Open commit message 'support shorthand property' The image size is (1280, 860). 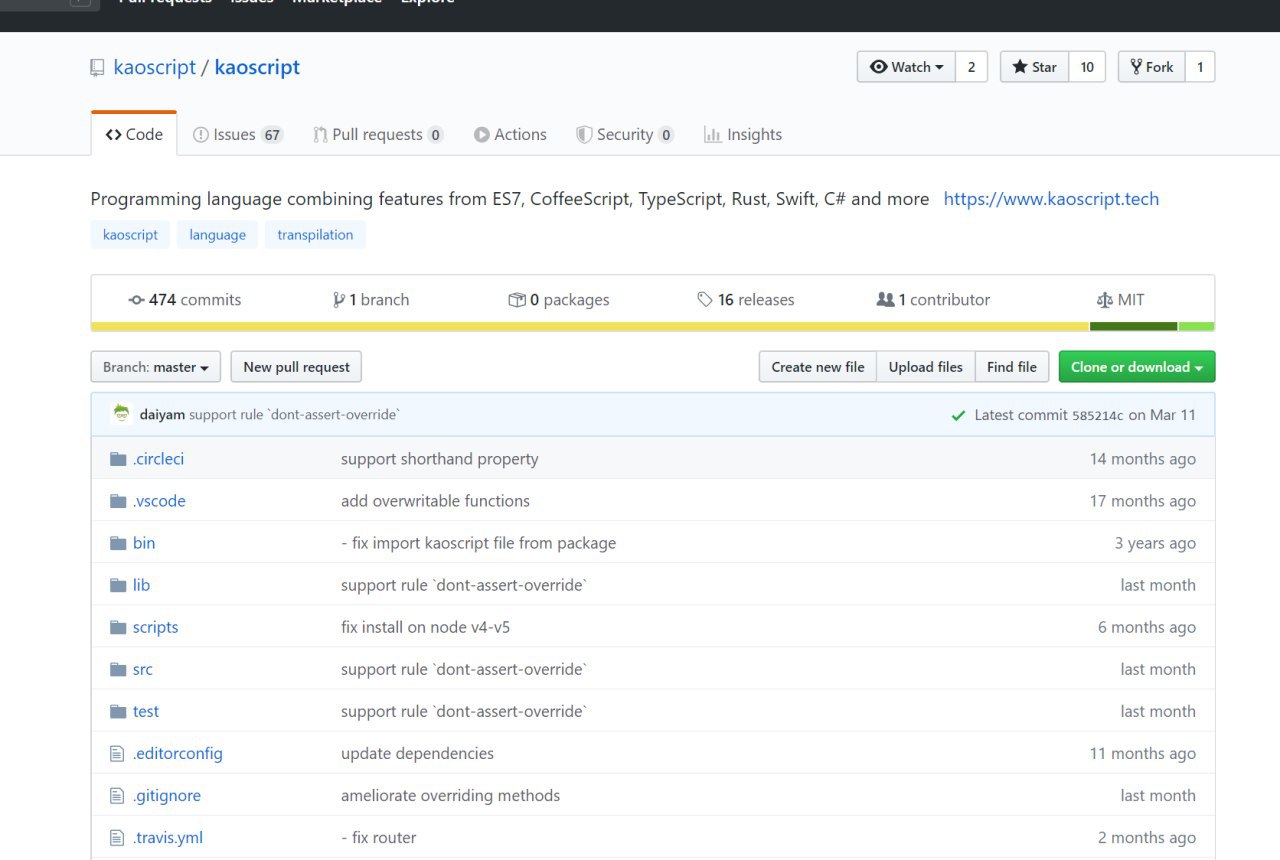coord(440,459)
